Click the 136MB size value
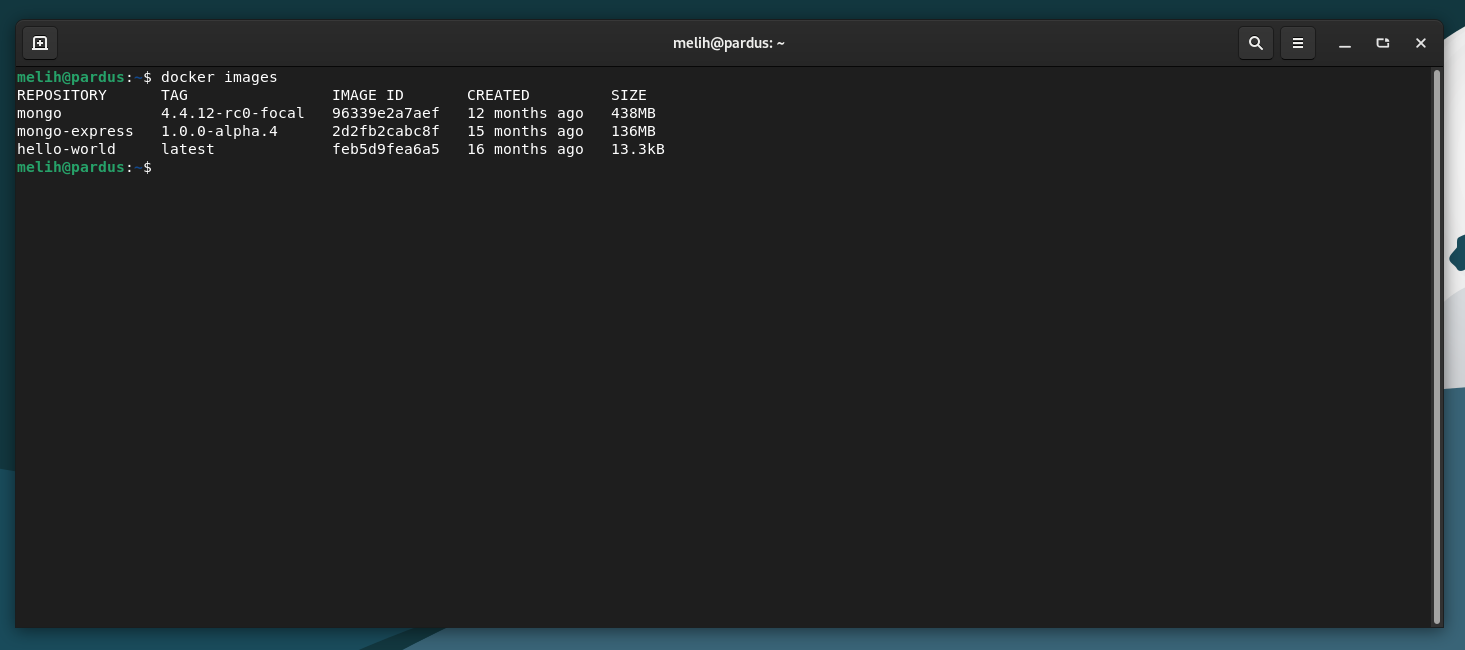Screen dimensions: 1465x650 [x=633, y=131]
